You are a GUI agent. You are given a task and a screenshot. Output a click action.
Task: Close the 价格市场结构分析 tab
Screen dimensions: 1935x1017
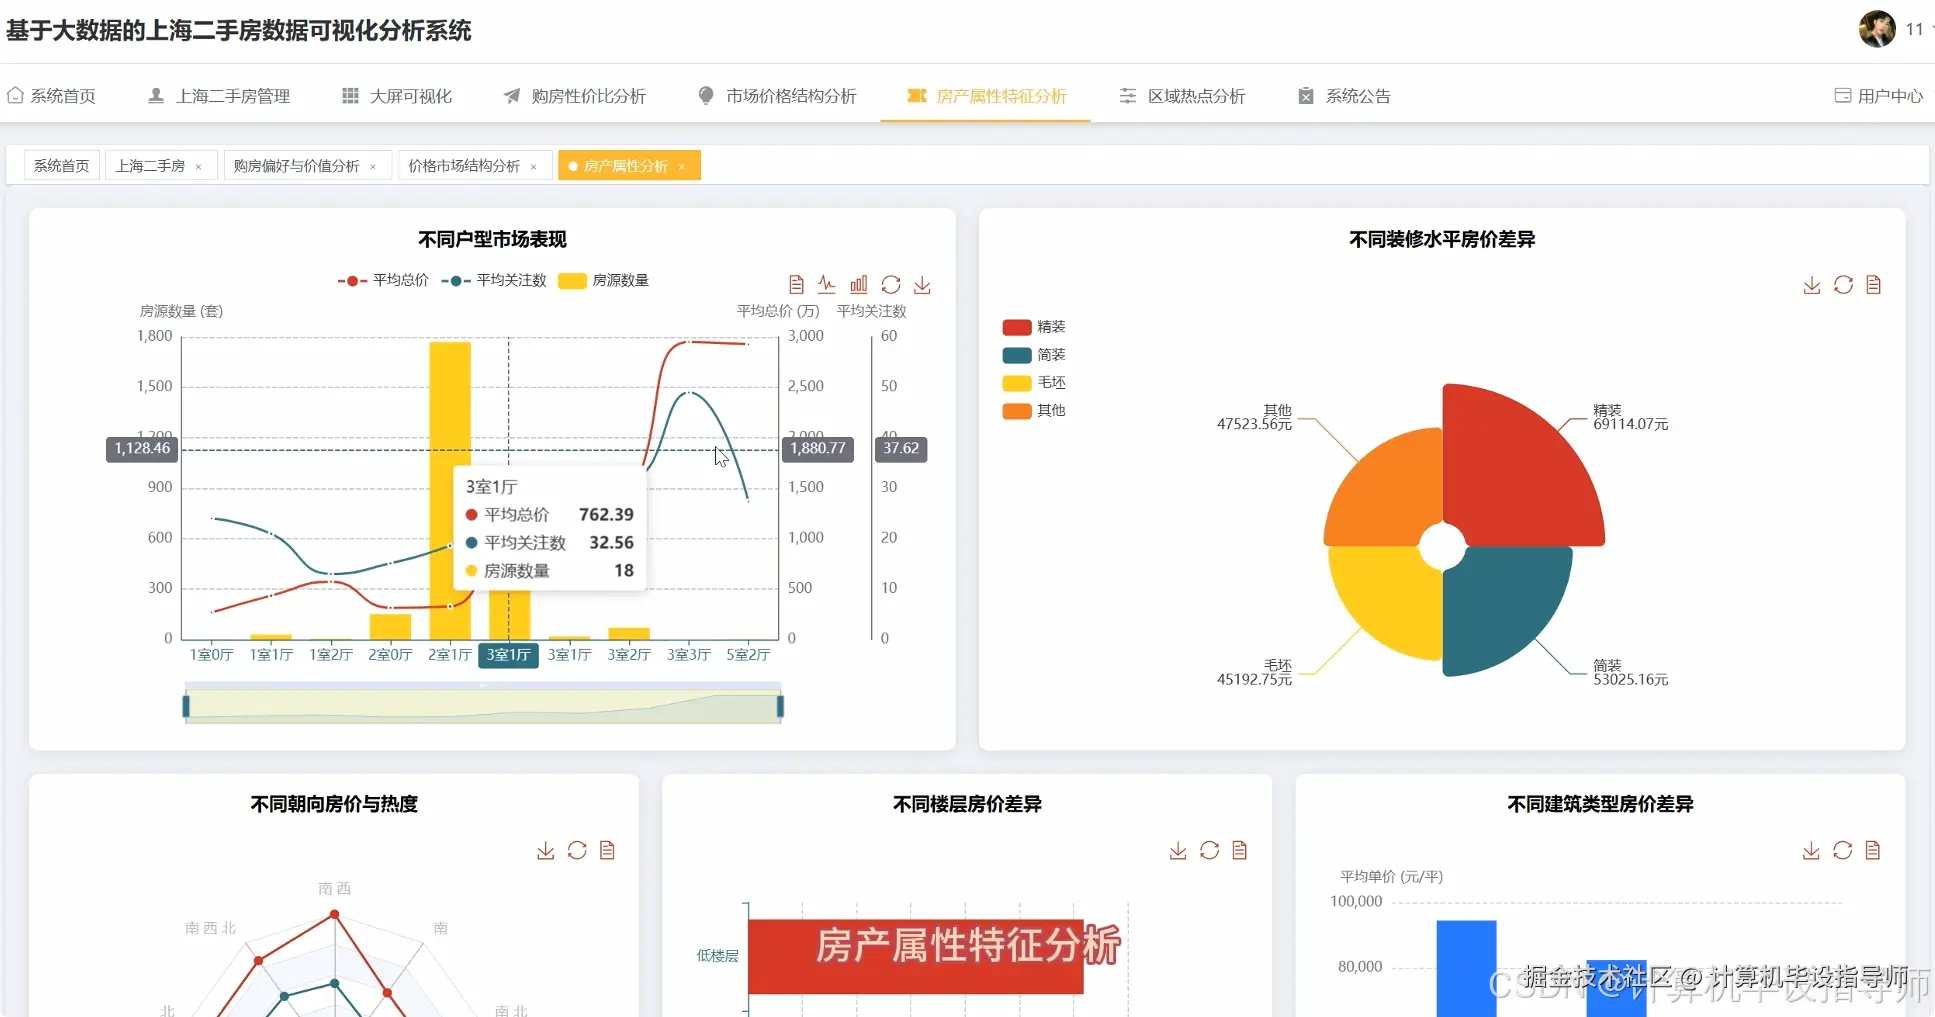pos(535,165)
